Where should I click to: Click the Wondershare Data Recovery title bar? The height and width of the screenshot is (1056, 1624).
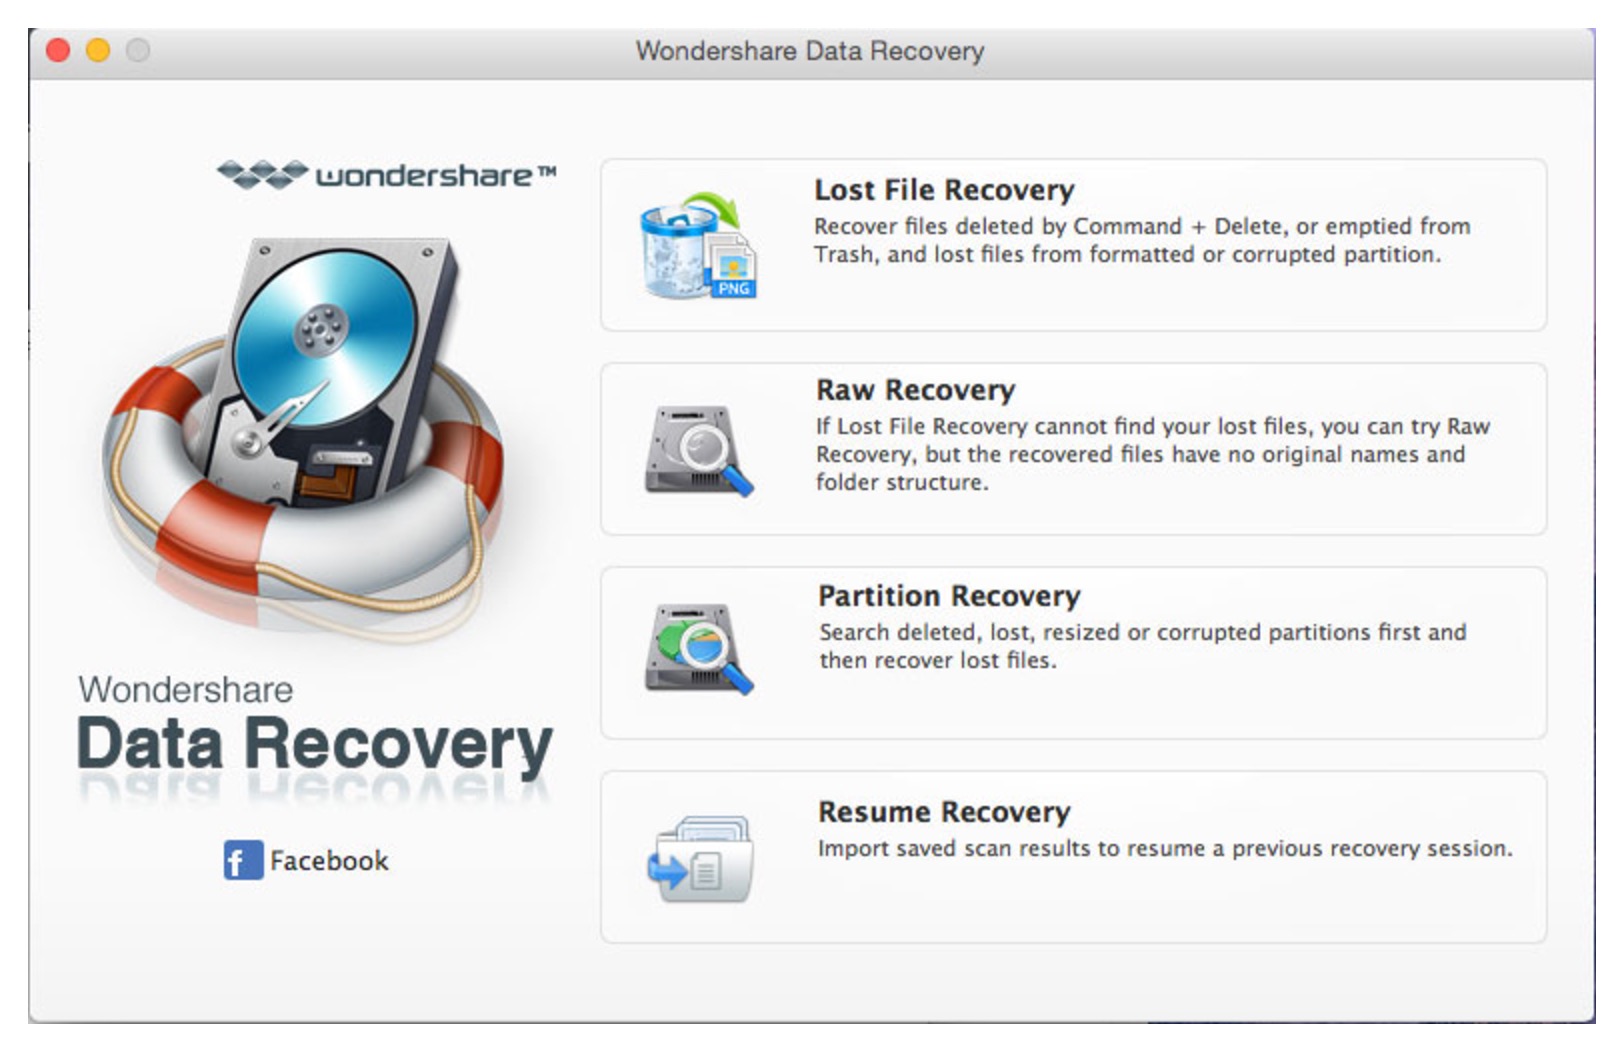tap(810, 51)
